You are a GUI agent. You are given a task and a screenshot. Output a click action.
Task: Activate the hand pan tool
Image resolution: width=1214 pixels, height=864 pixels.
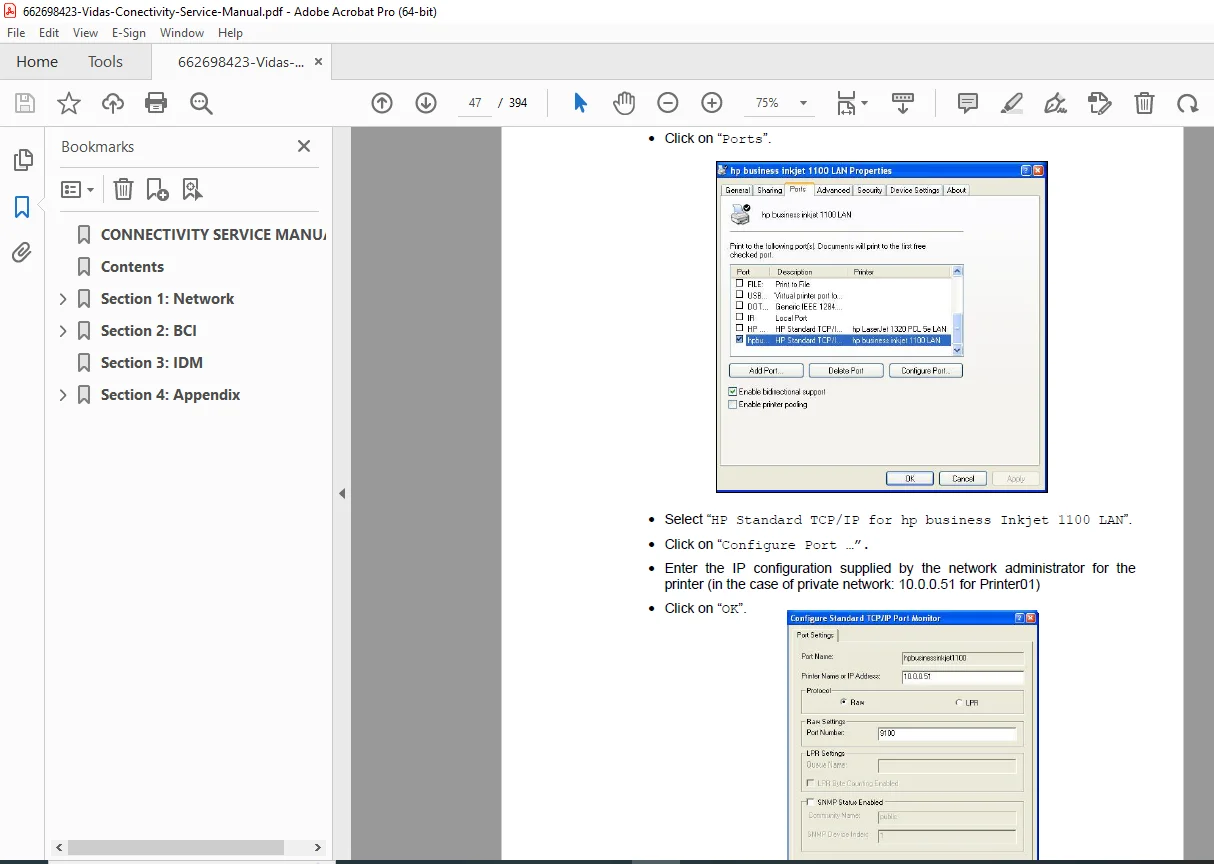click(x=624, y=103)
